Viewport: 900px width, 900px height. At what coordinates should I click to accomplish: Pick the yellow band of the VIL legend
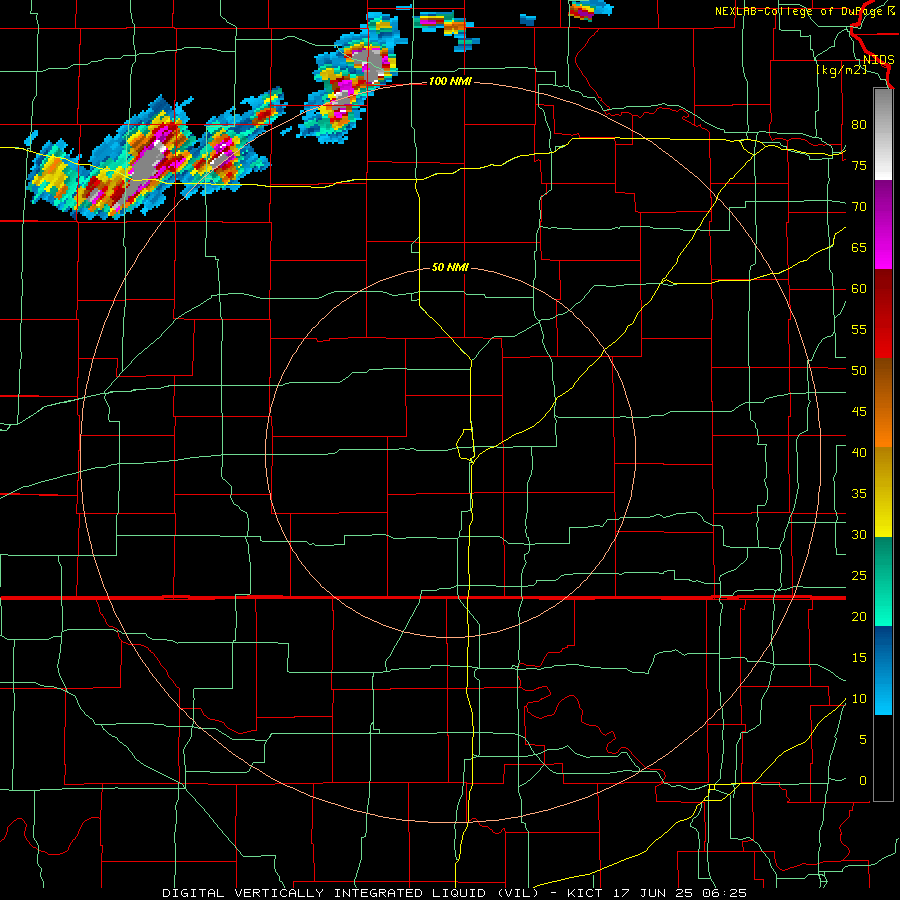(x=883, y=492)
